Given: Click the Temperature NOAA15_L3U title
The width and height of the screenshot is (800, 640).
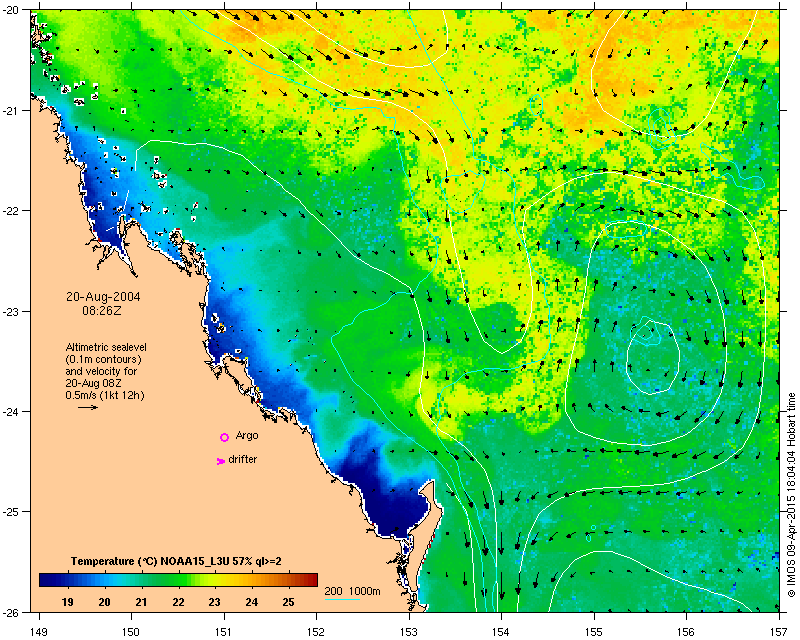Looking at the screenshot, I should click(x=176, y=561).
